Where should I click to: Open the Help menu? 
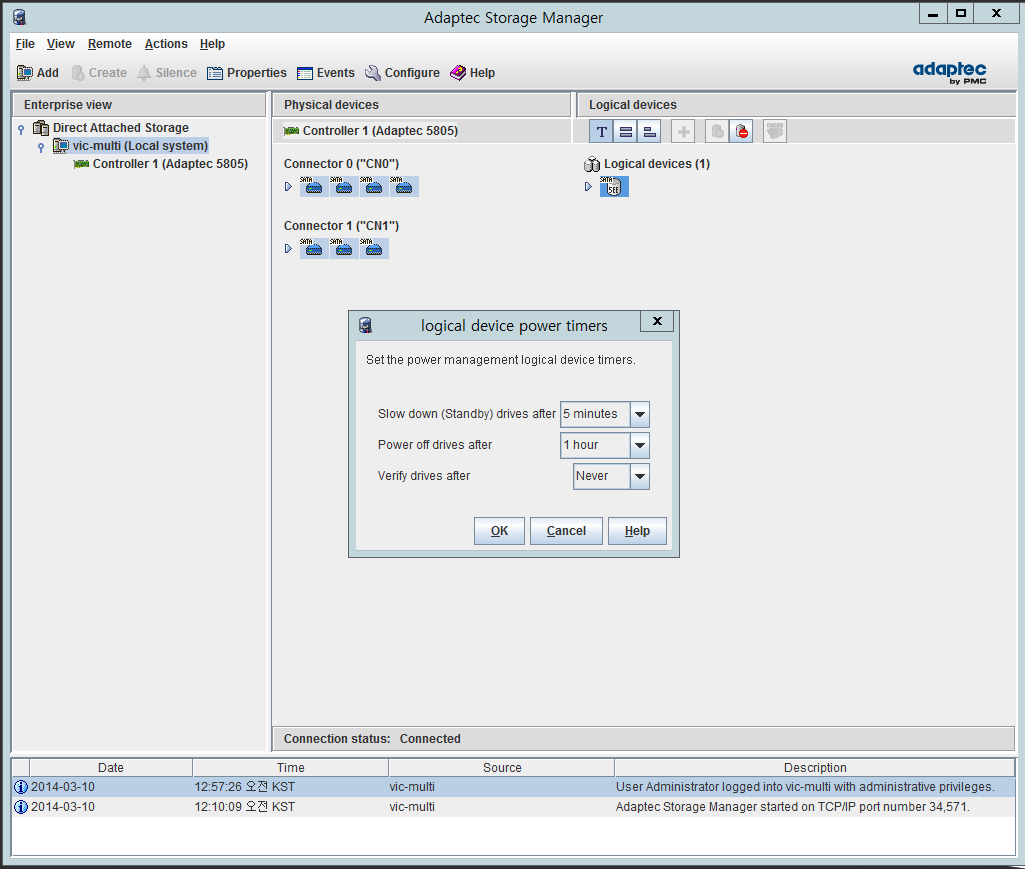point(212,44)
